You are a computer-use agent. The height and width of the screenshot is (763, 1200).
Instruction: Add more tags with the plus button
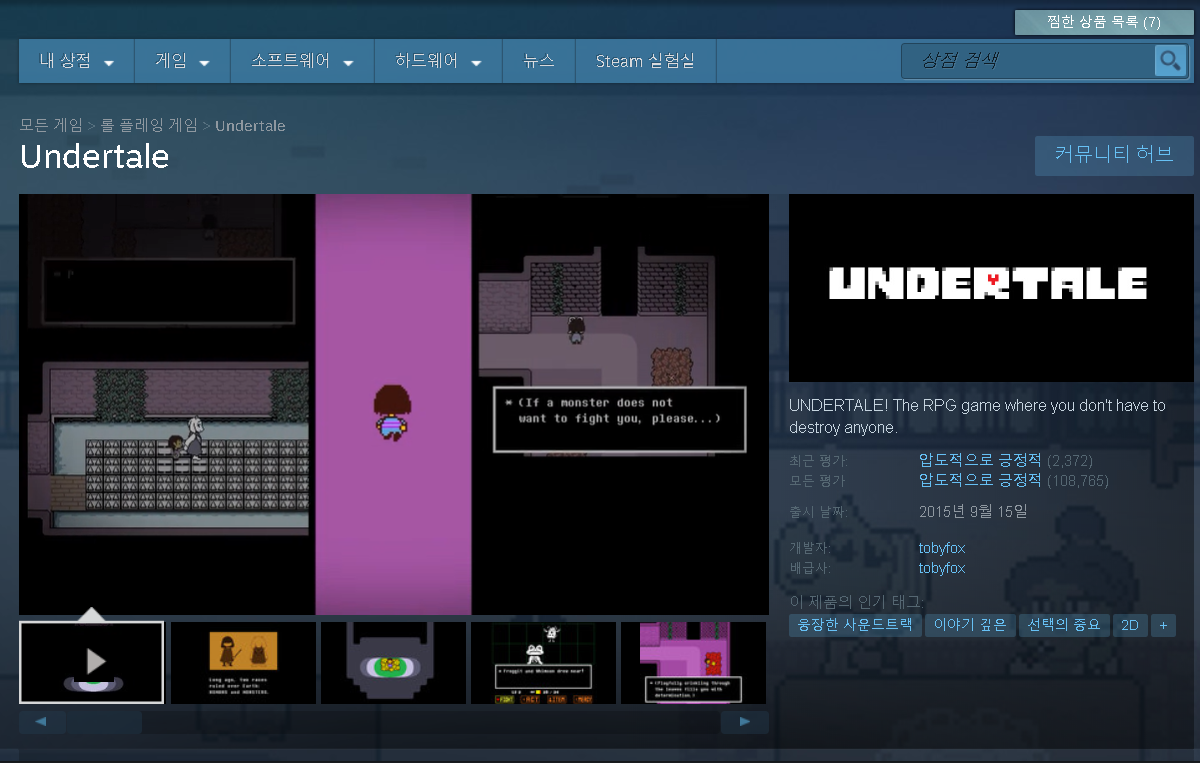pos(1163,625)
